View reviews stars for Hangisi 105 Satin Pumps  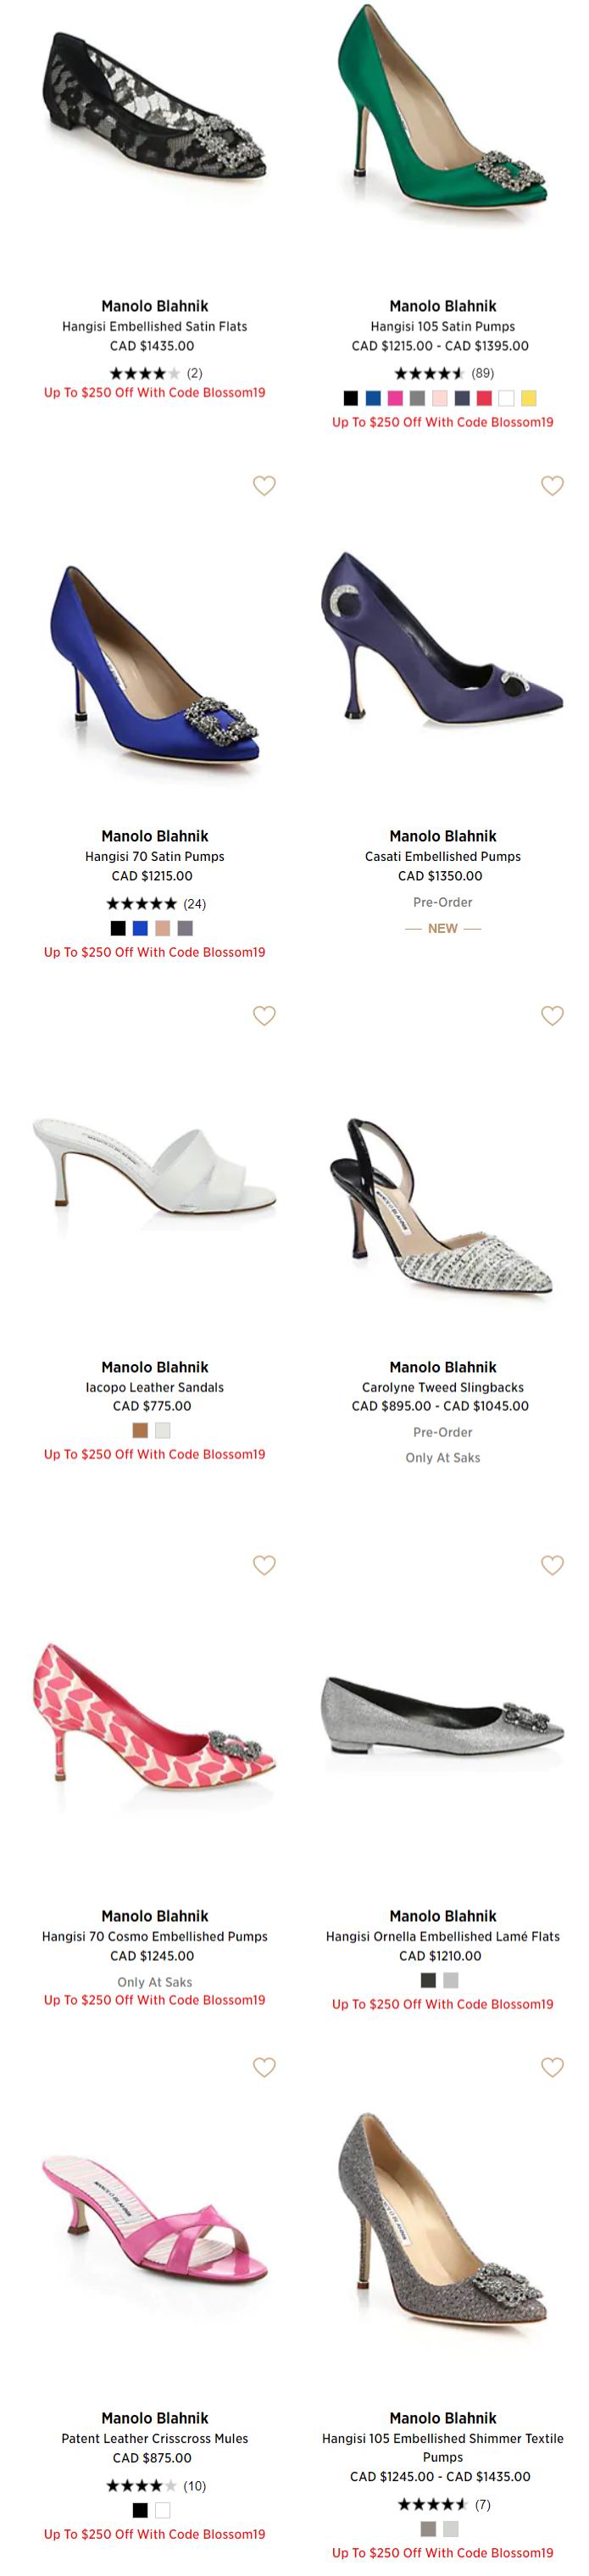pyautogui.click(x=429, y=373)
